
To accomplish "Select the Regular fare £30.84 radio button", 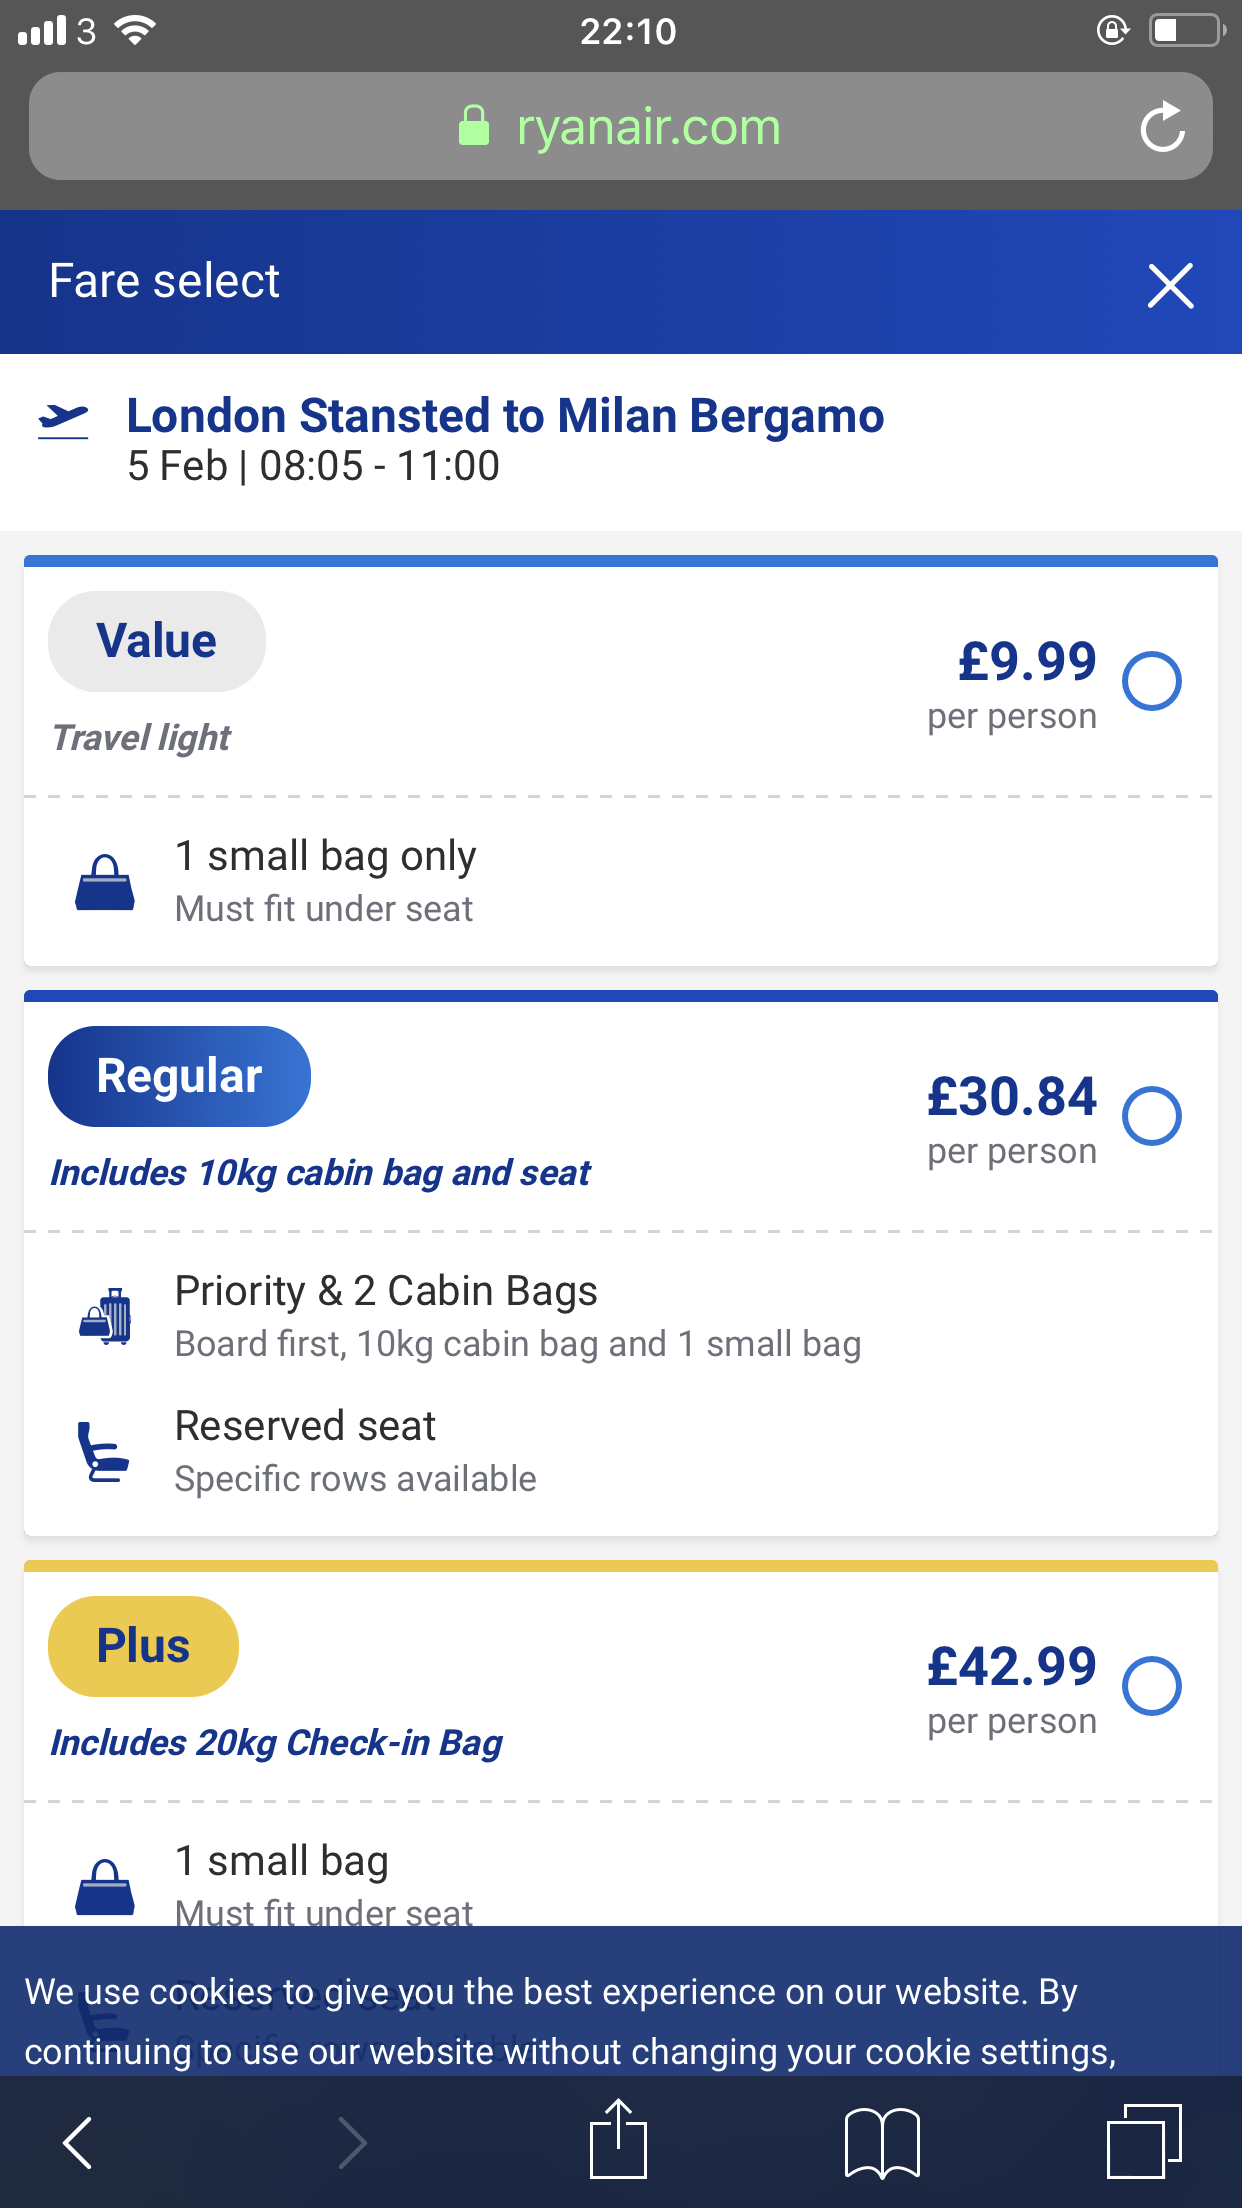I will point(1152,1116).
